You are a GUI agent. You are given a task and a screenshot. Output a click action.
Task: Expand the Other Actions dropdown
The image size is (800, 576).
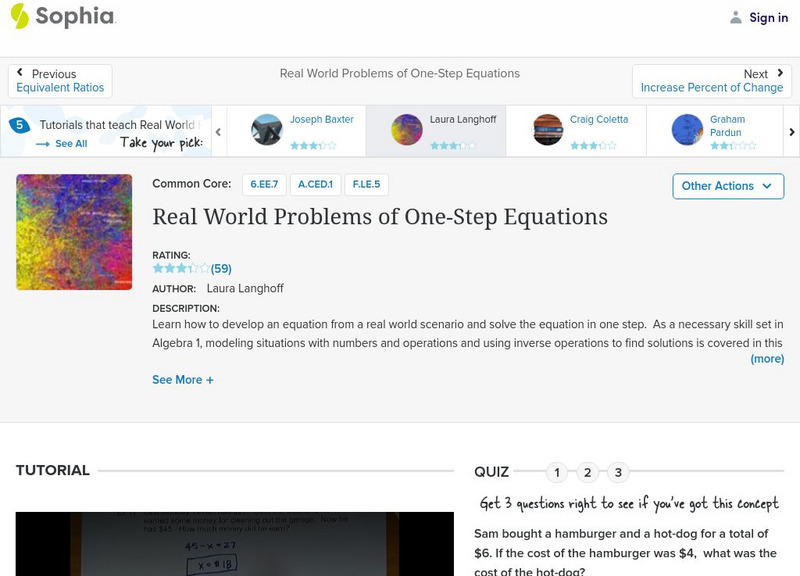728,186
